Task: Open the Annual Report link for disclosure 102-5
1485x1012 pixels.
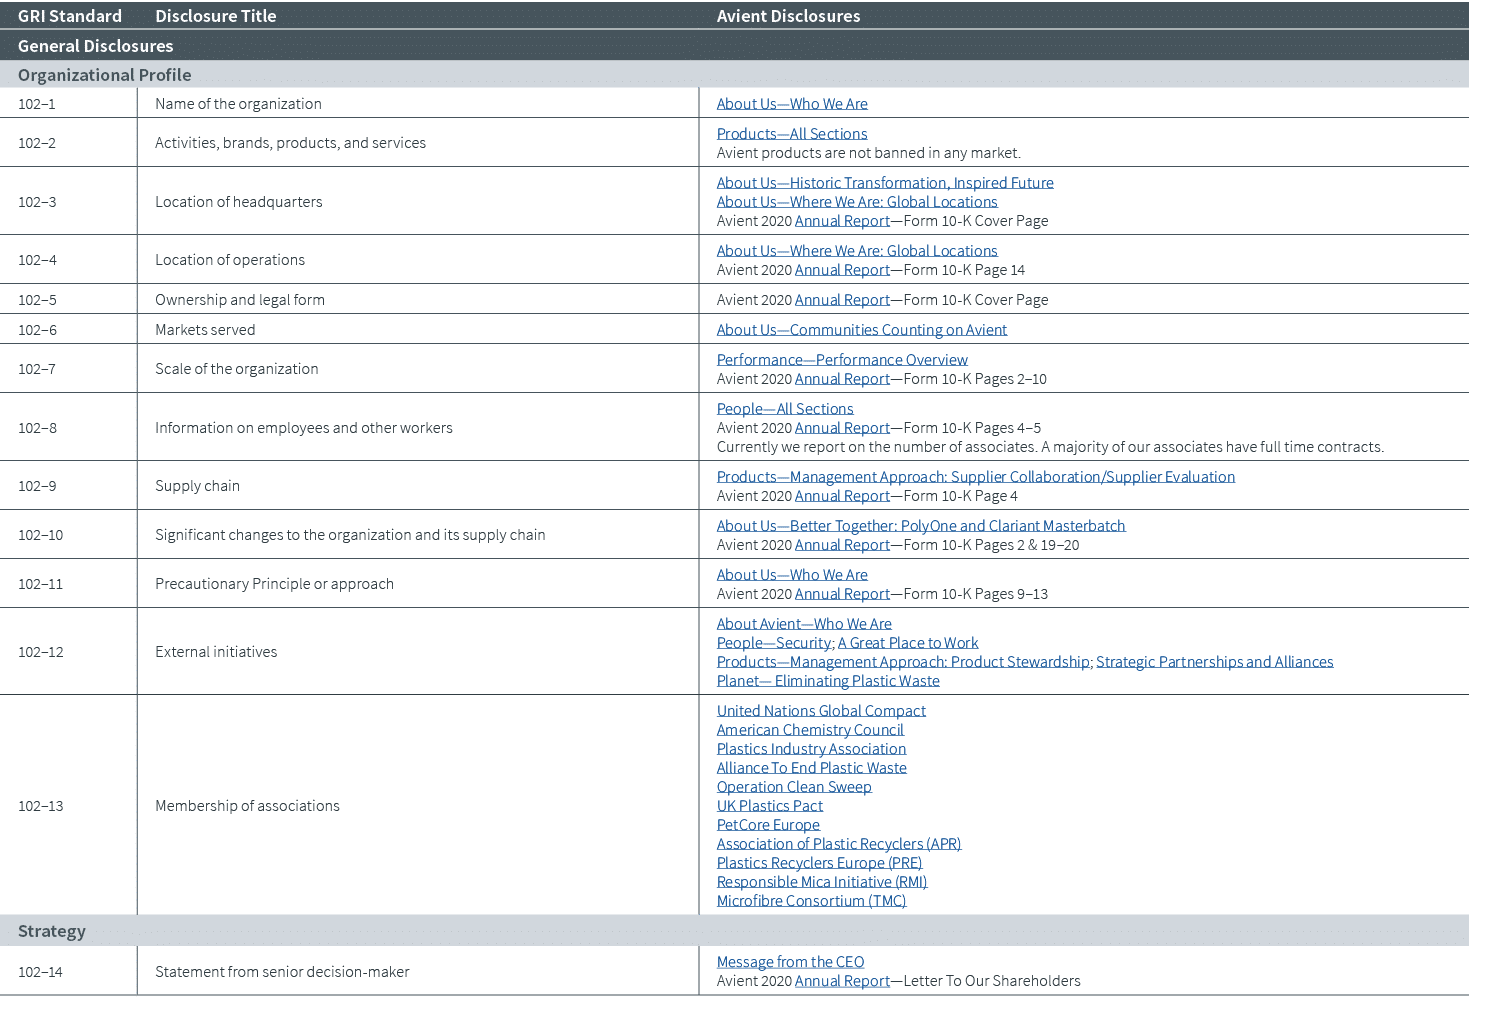Action: pyautogui.click(x=842, y=299)
